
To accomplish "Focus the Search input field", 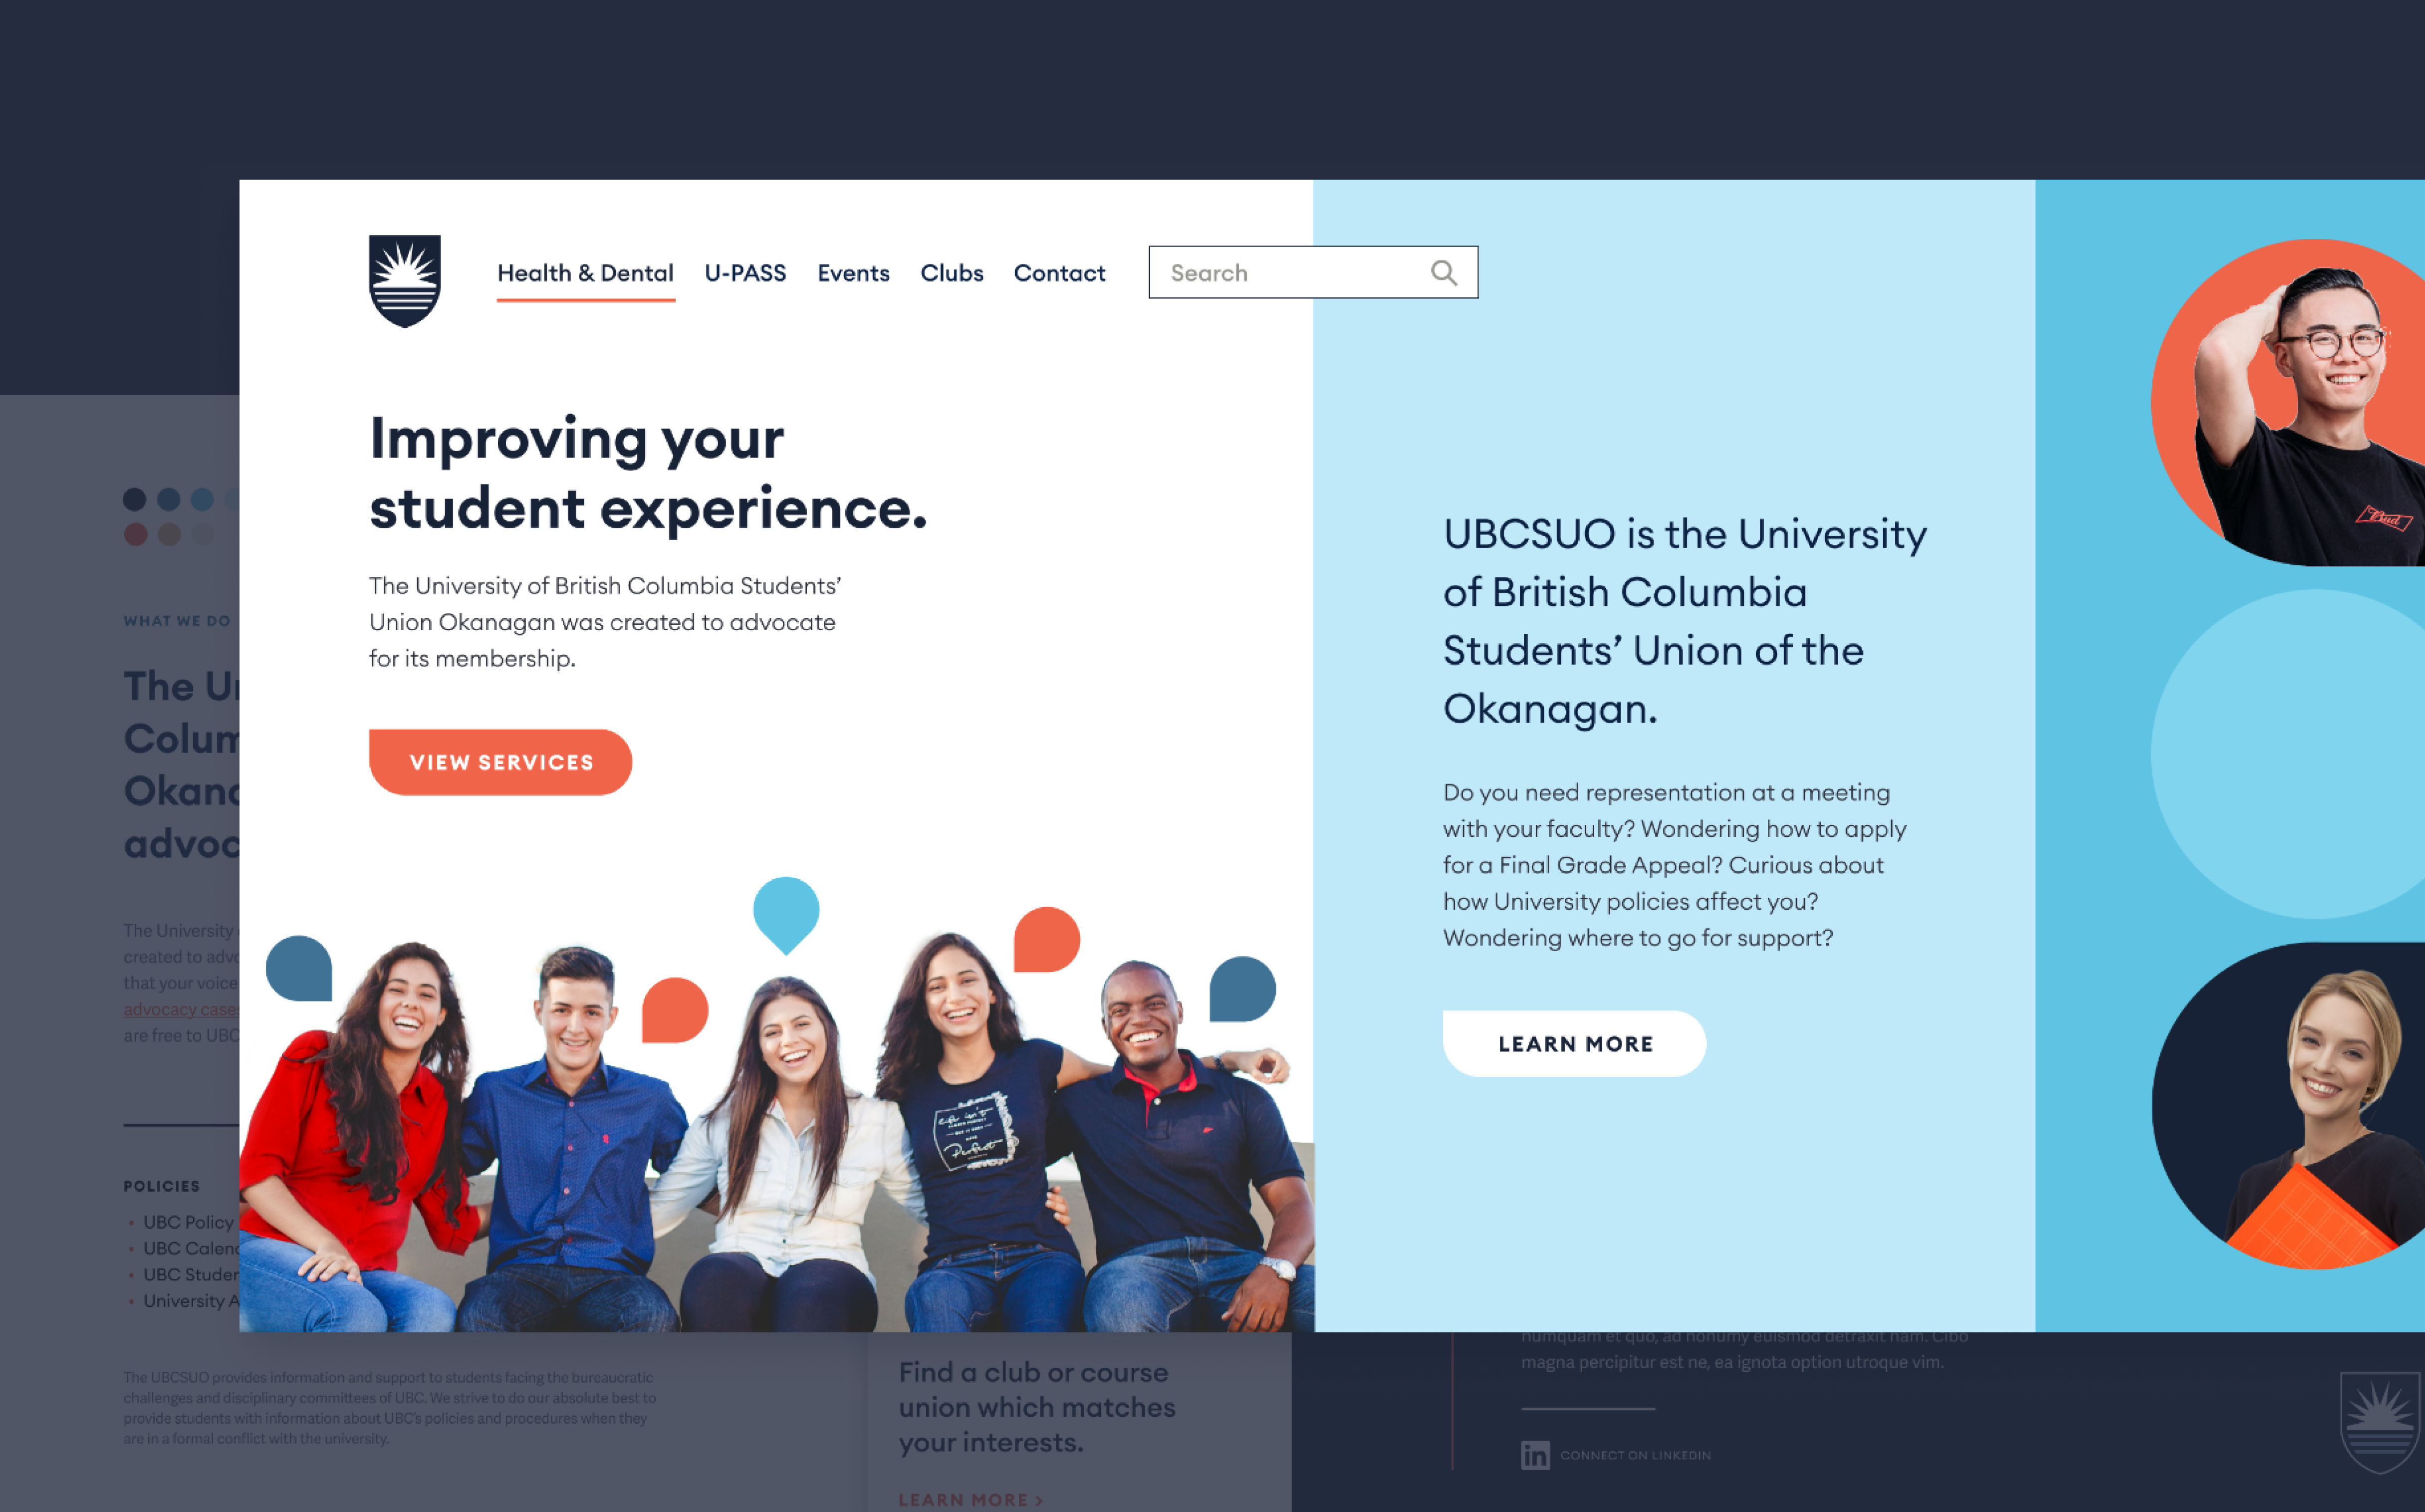I will [x=1313, y=272].
